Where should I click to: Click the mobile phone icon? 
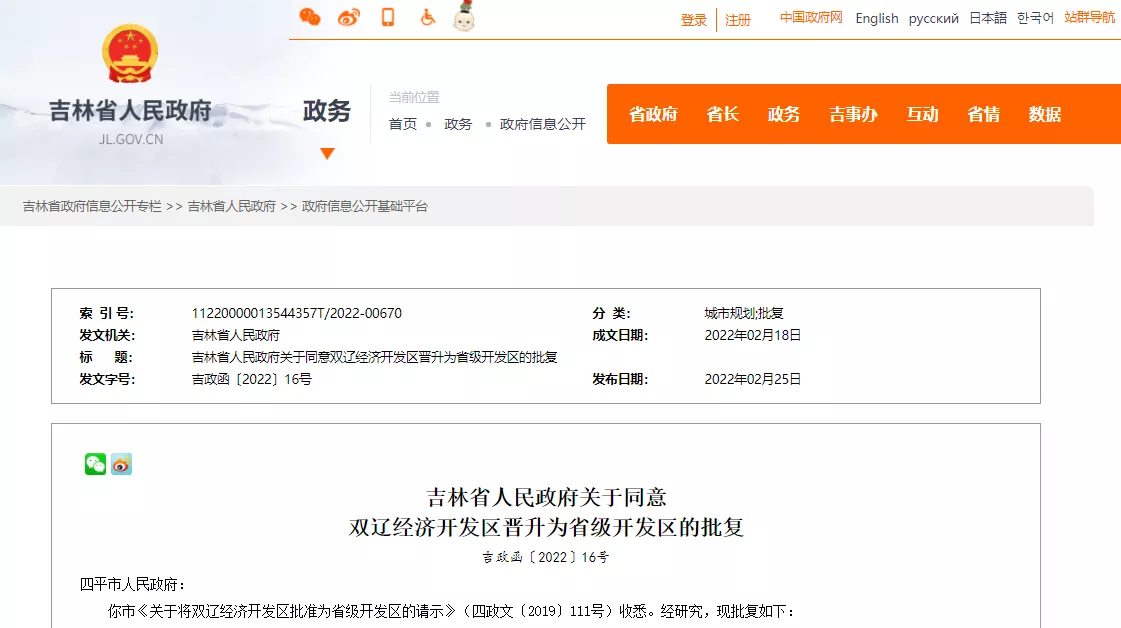388,17
